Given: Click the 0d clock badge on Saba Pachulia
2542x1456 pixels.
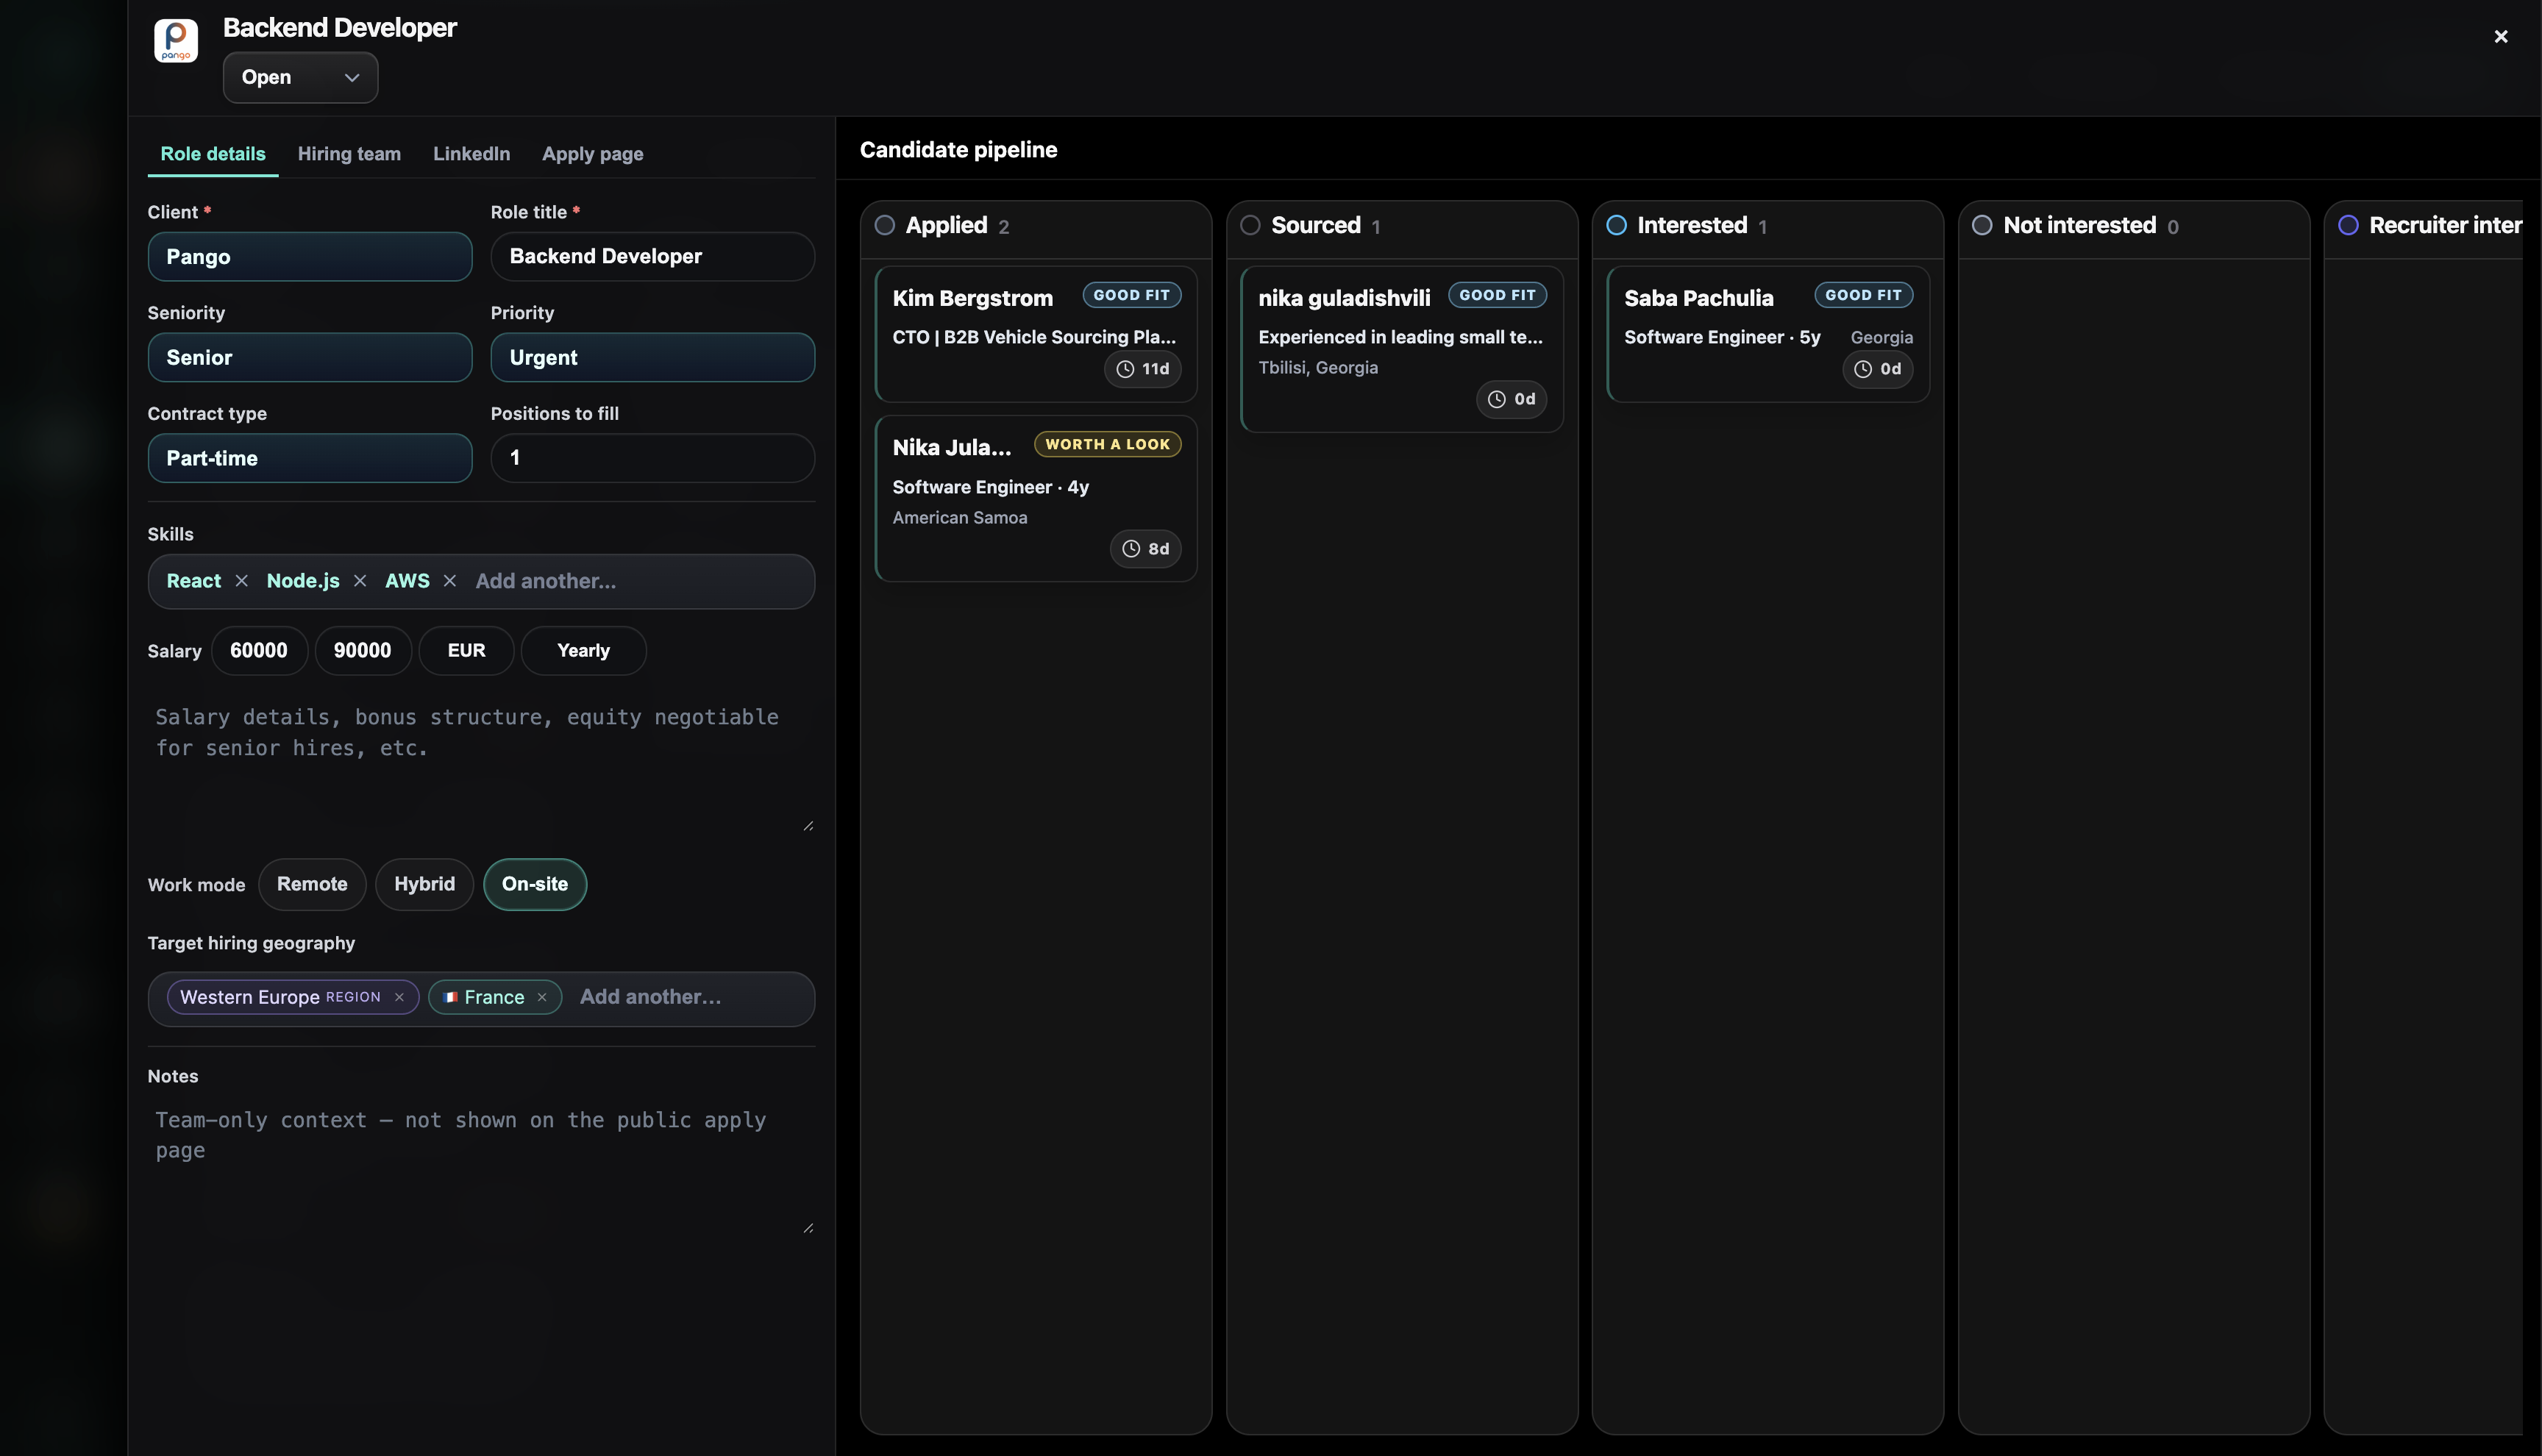Looking at the screenshot, I should coord(1878,369).
